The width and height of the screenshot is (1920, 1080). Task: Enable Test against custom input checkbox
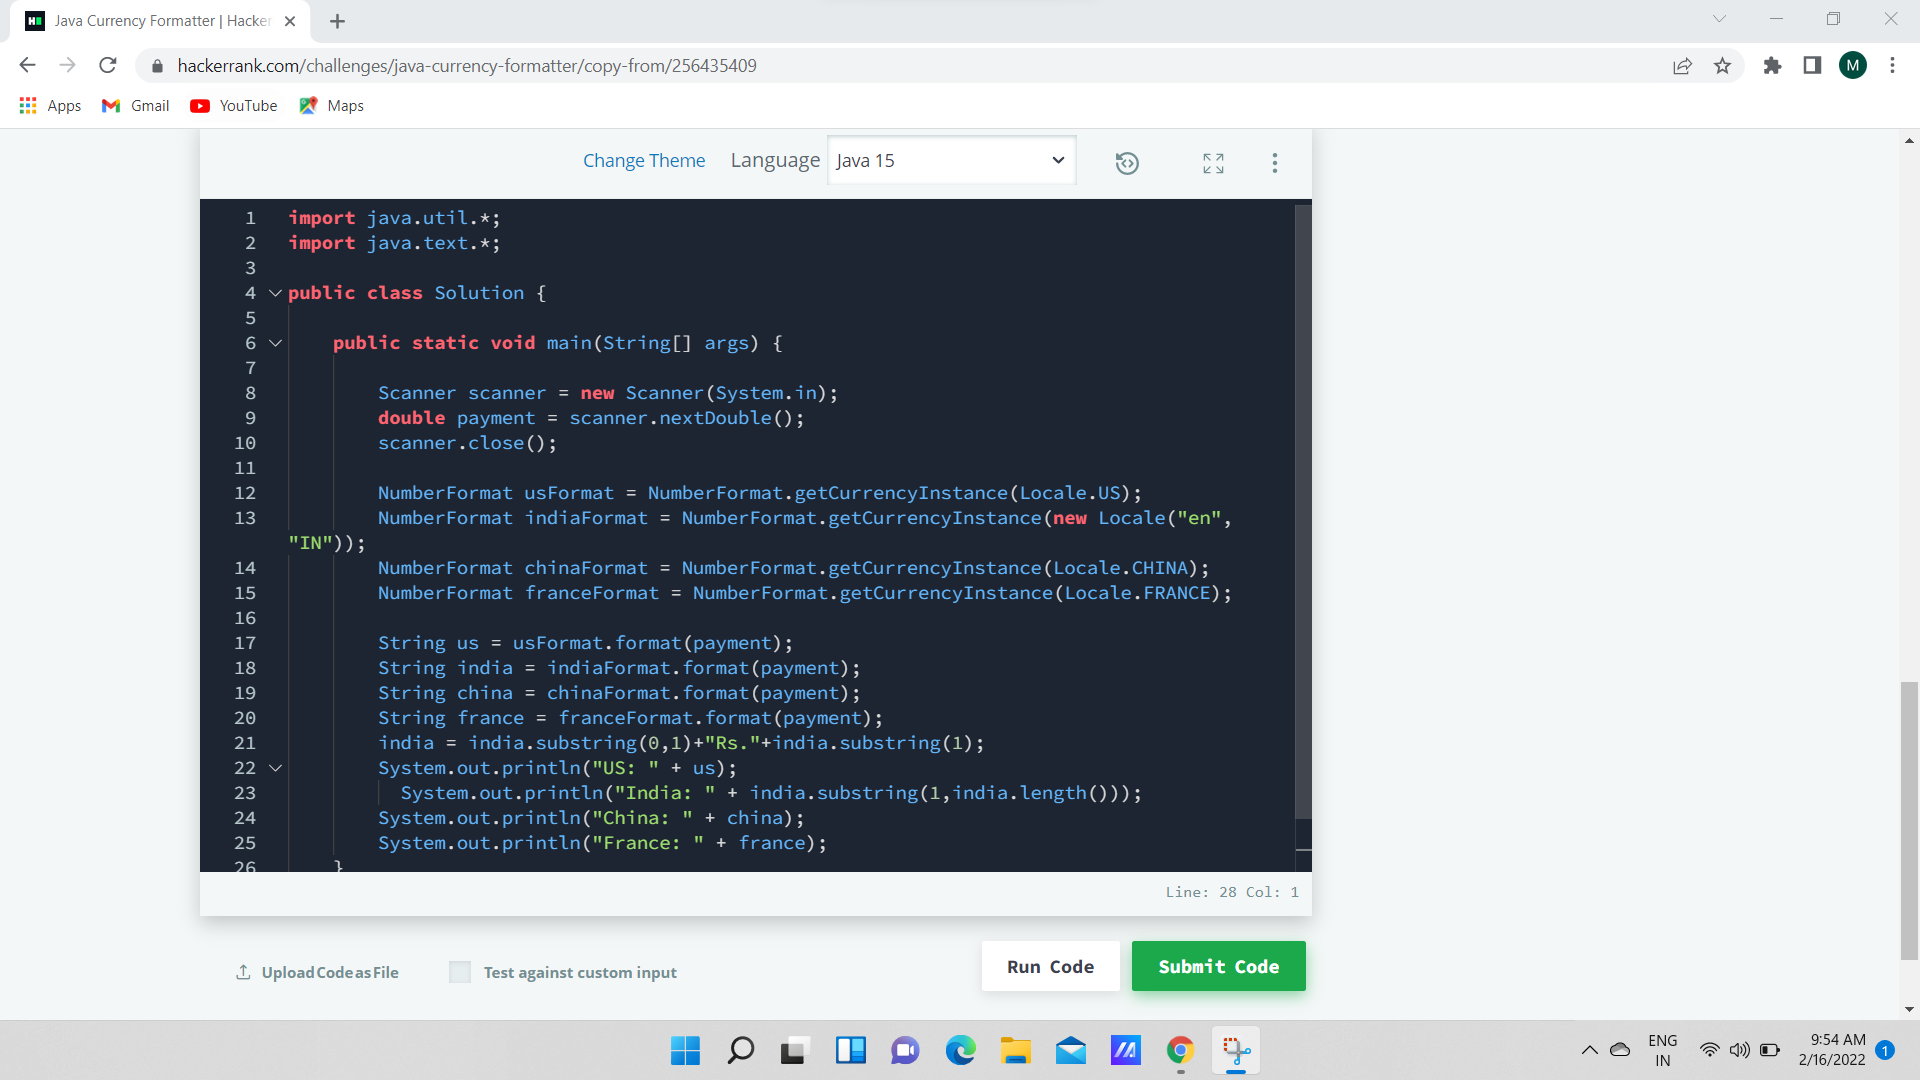click(460, 972)
